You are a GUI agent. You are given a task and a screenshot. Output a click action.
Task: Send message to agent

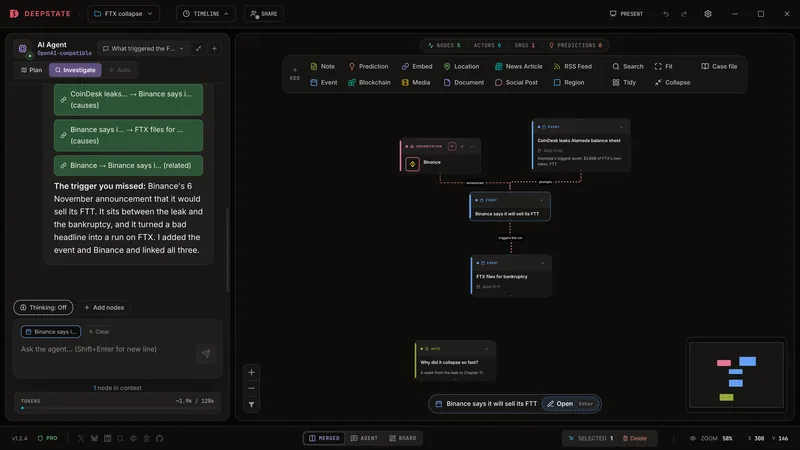[206, 354]
